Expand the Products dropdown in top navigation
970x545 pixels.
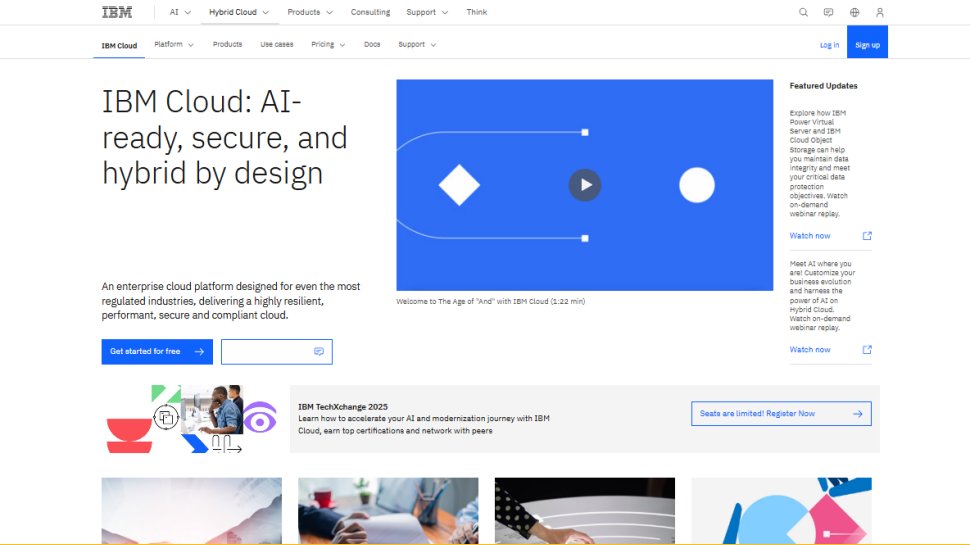click(x=310, y=12)
